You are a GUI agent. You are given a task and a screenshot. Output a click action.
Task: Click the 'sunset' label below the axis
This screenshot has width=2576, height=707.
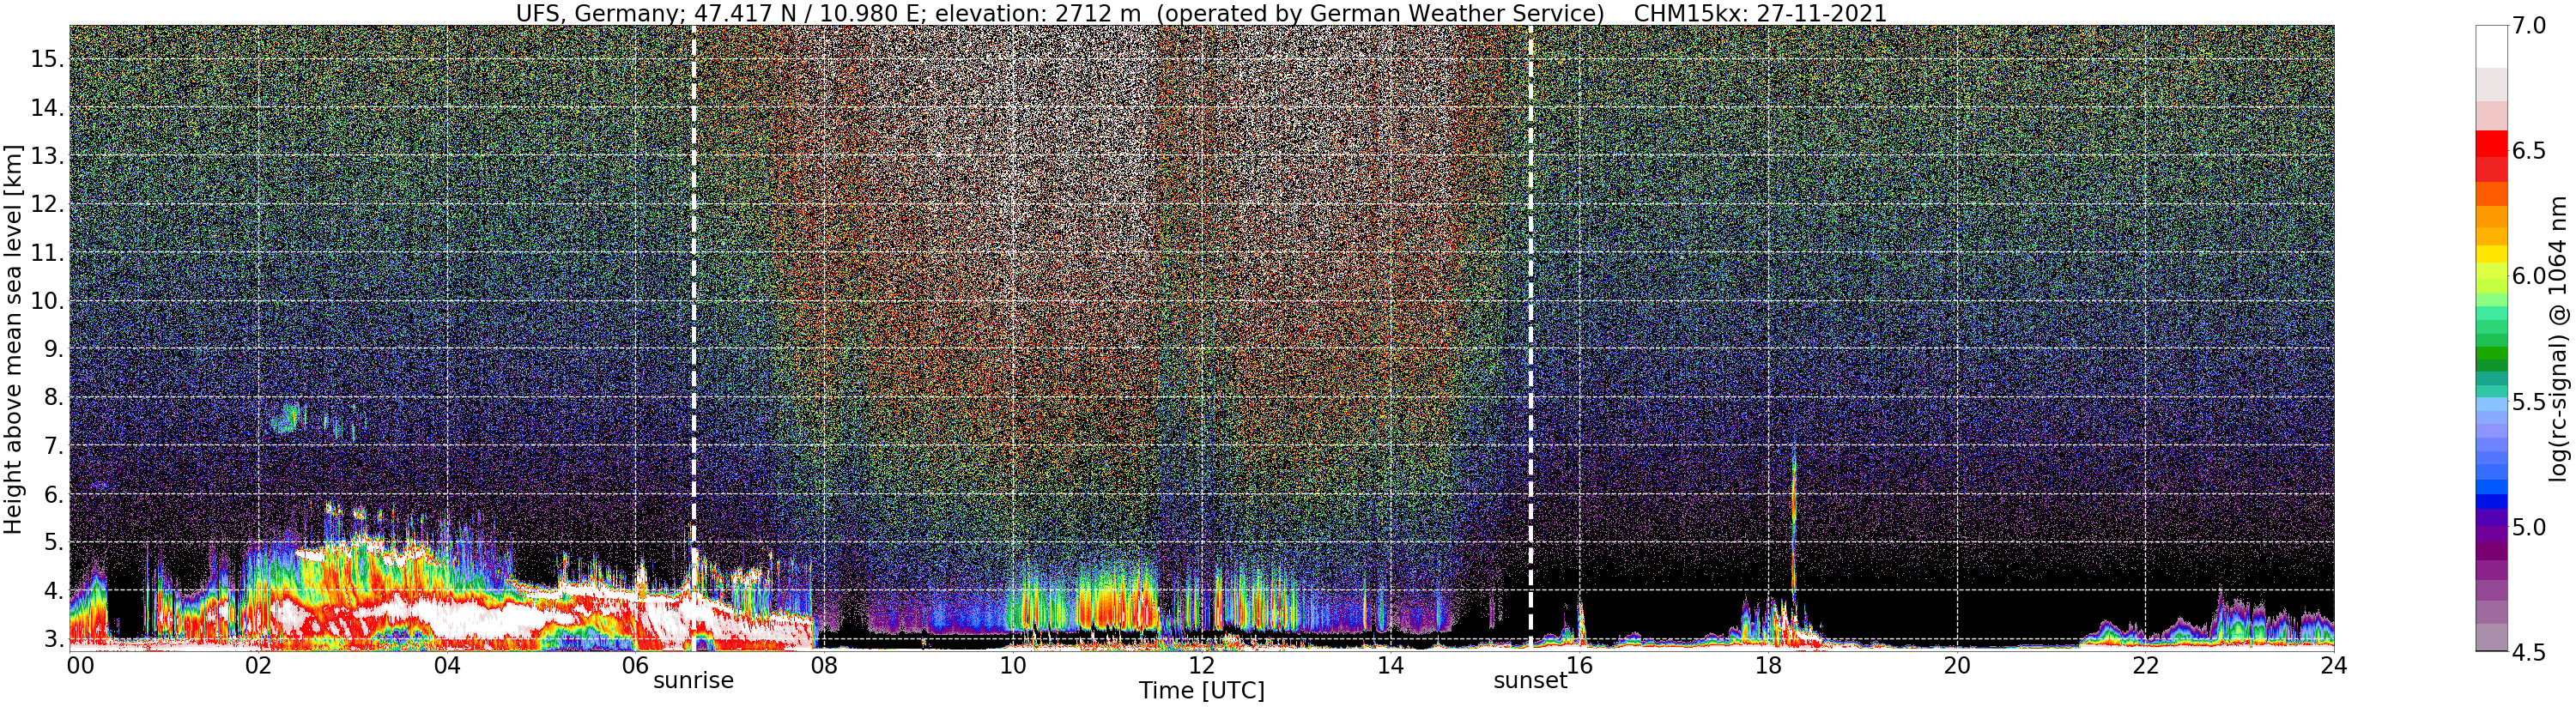click(x=1530, y=681)
